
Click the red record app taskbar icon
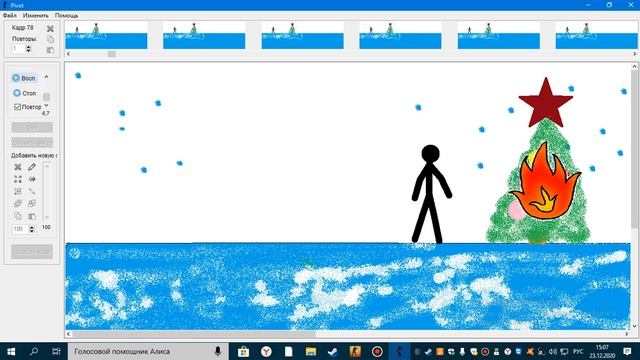pos(377,351)
